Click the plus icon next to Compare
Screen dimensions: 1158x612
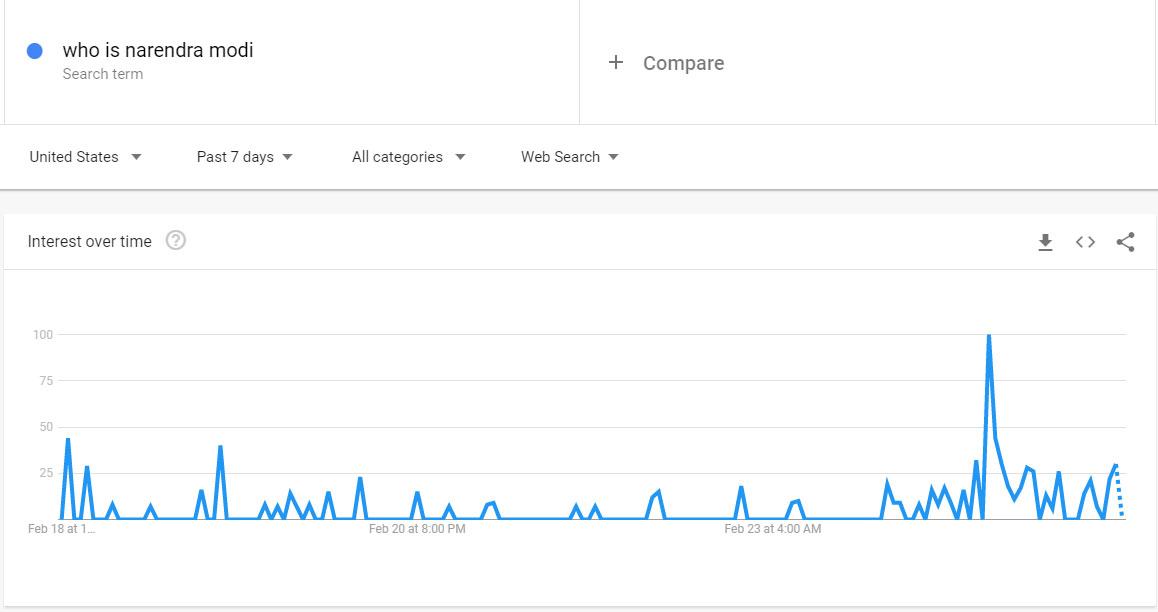click(616, 62)
